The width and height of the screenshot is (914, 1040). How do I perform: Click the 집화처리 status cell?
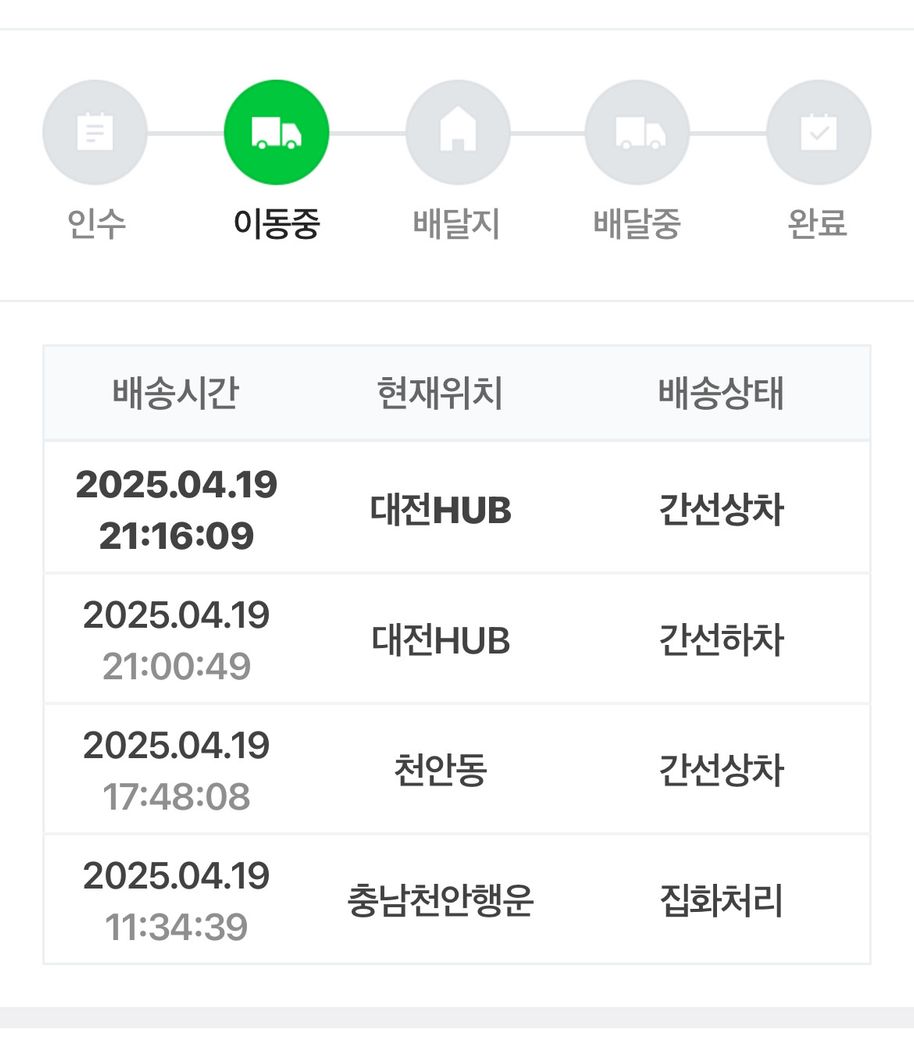(x=721, y=902)
